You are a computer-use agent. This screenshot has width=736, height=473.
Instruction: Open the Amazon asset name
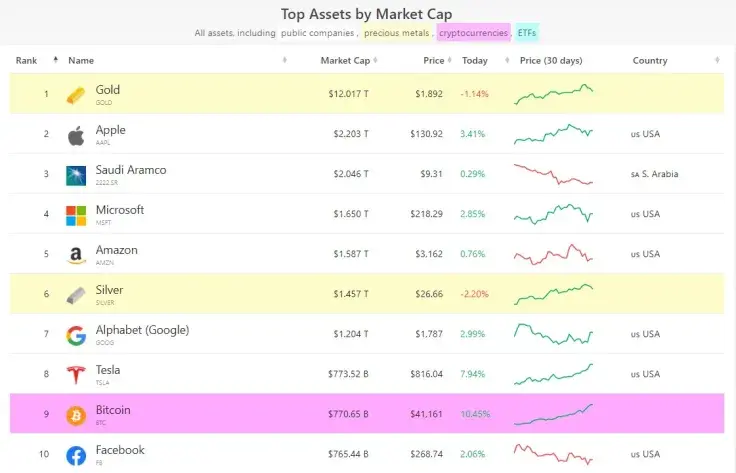(x=116, y=250)
